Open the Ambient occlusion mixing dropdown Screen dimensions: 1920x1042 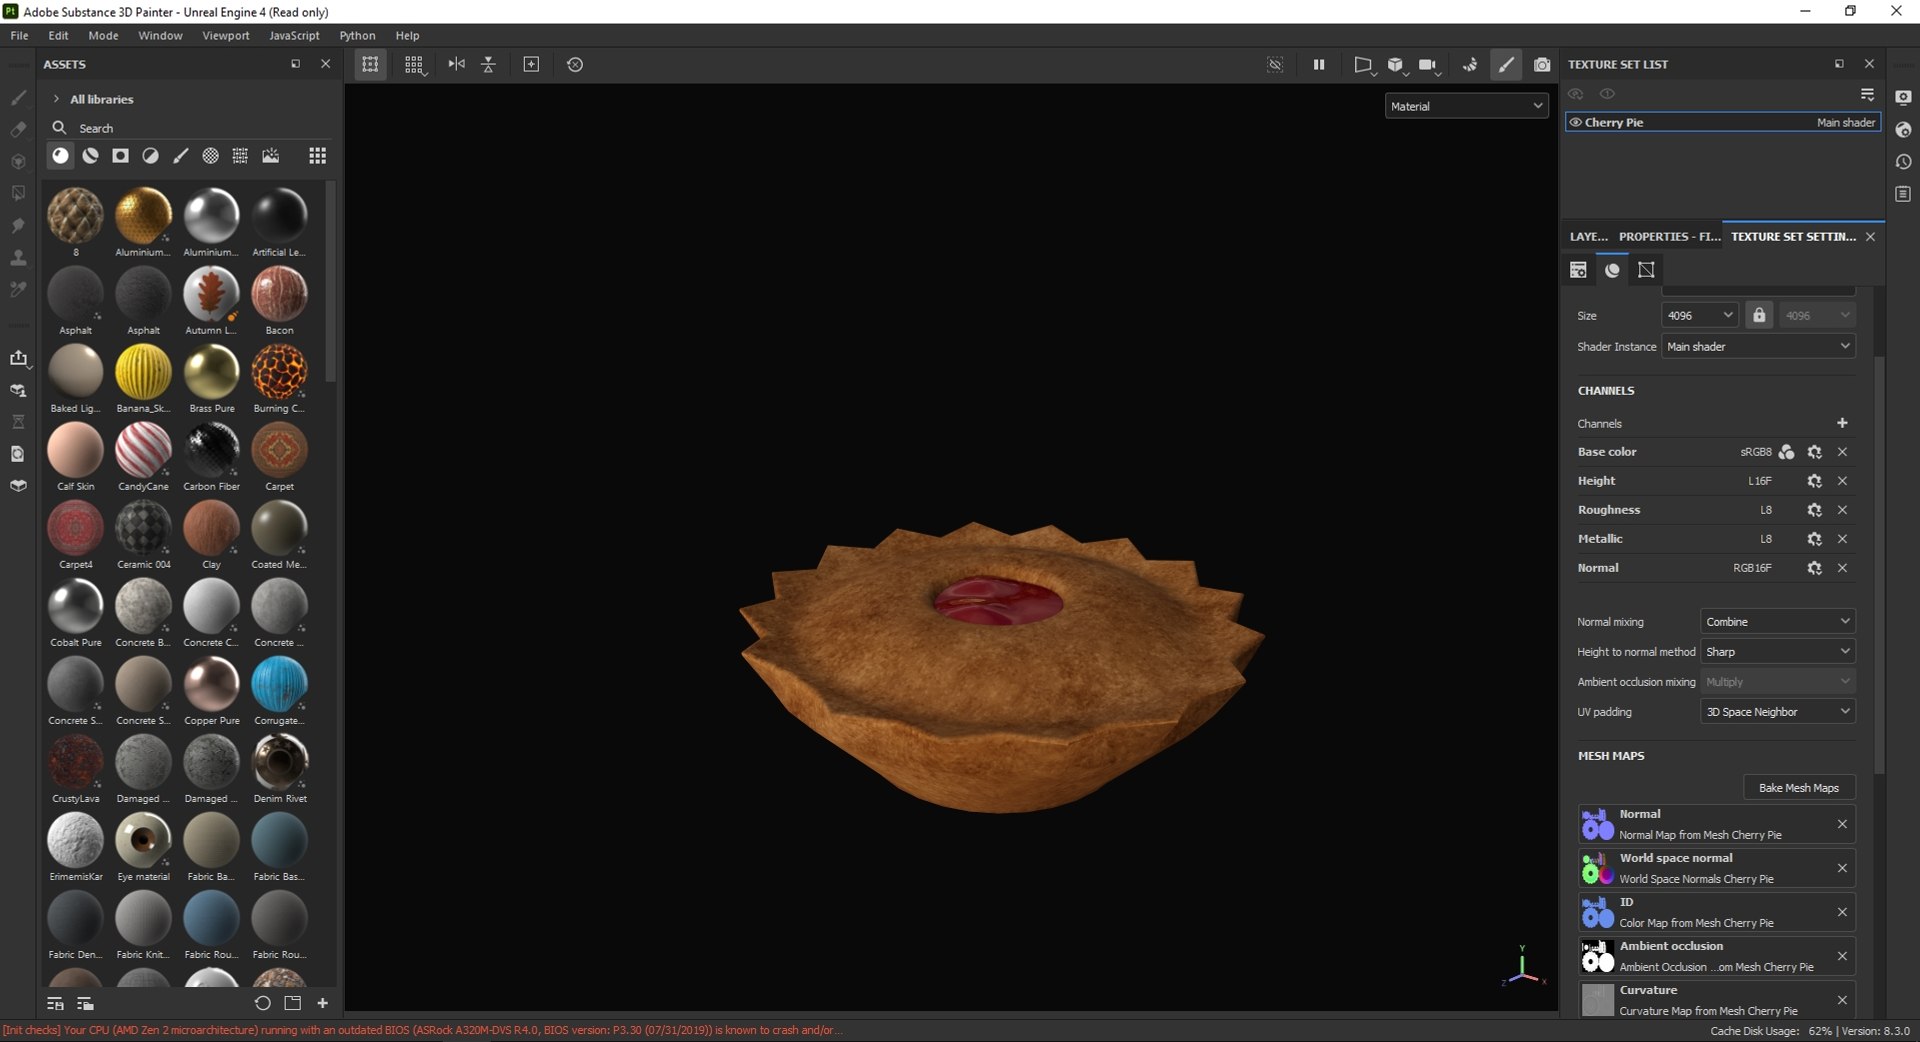1778,681
